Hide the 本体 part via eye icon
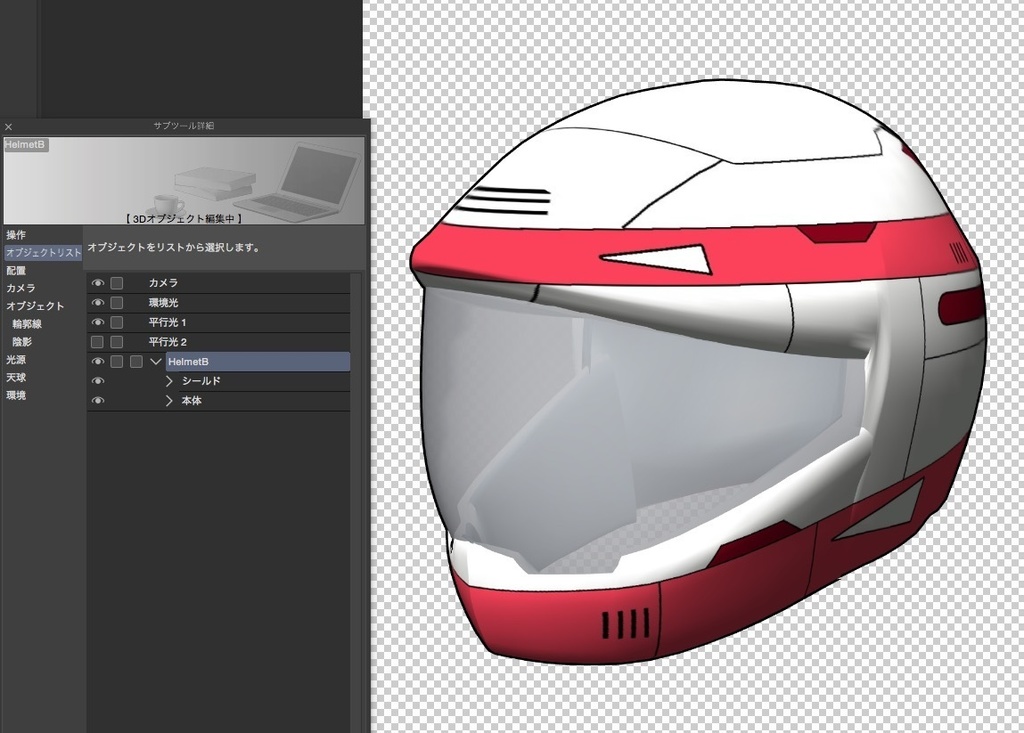 (97, 400)
